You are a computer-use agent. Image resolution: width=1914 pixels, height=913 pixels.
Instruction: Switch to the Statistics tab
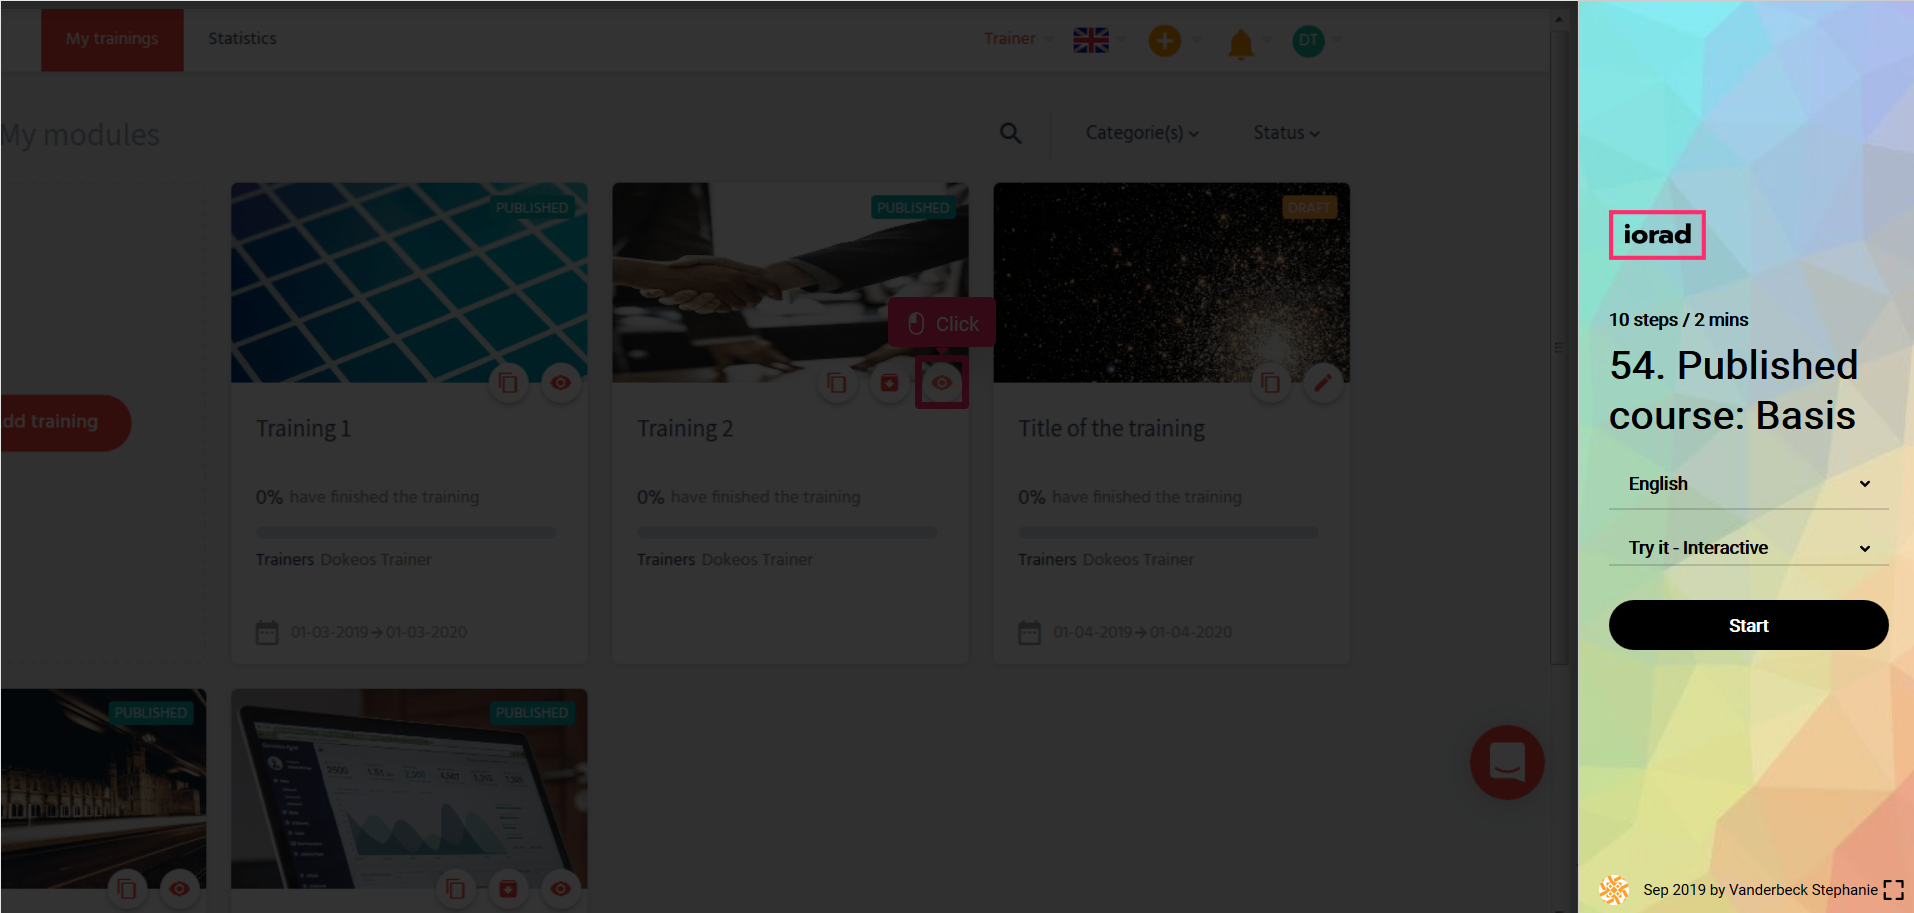click(x=242, y=39)
